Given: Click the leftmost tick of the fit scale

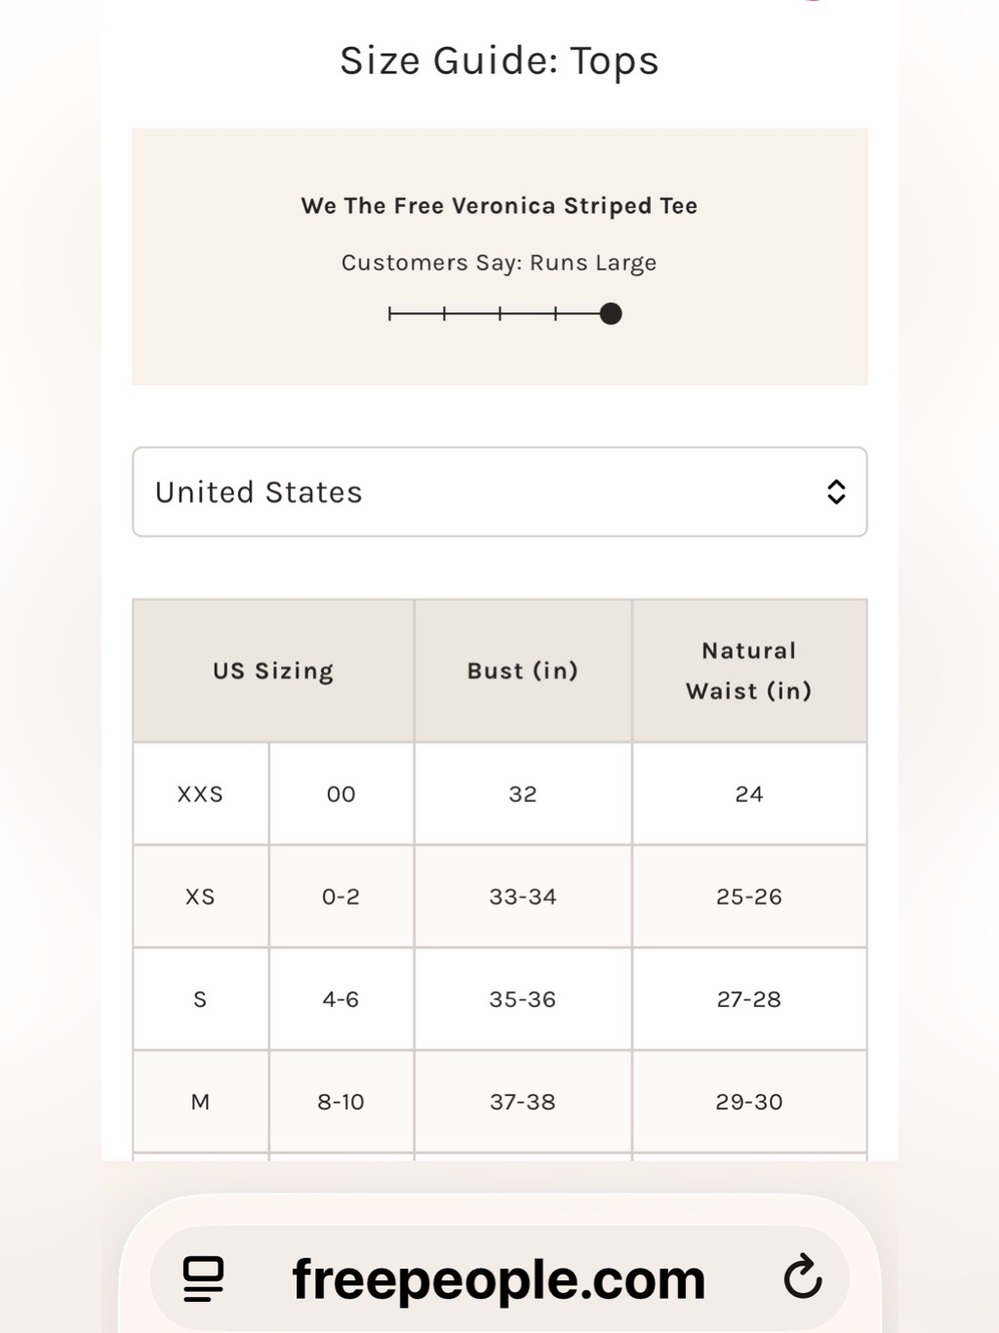Looking at the screenshot, I should point(390,314).
